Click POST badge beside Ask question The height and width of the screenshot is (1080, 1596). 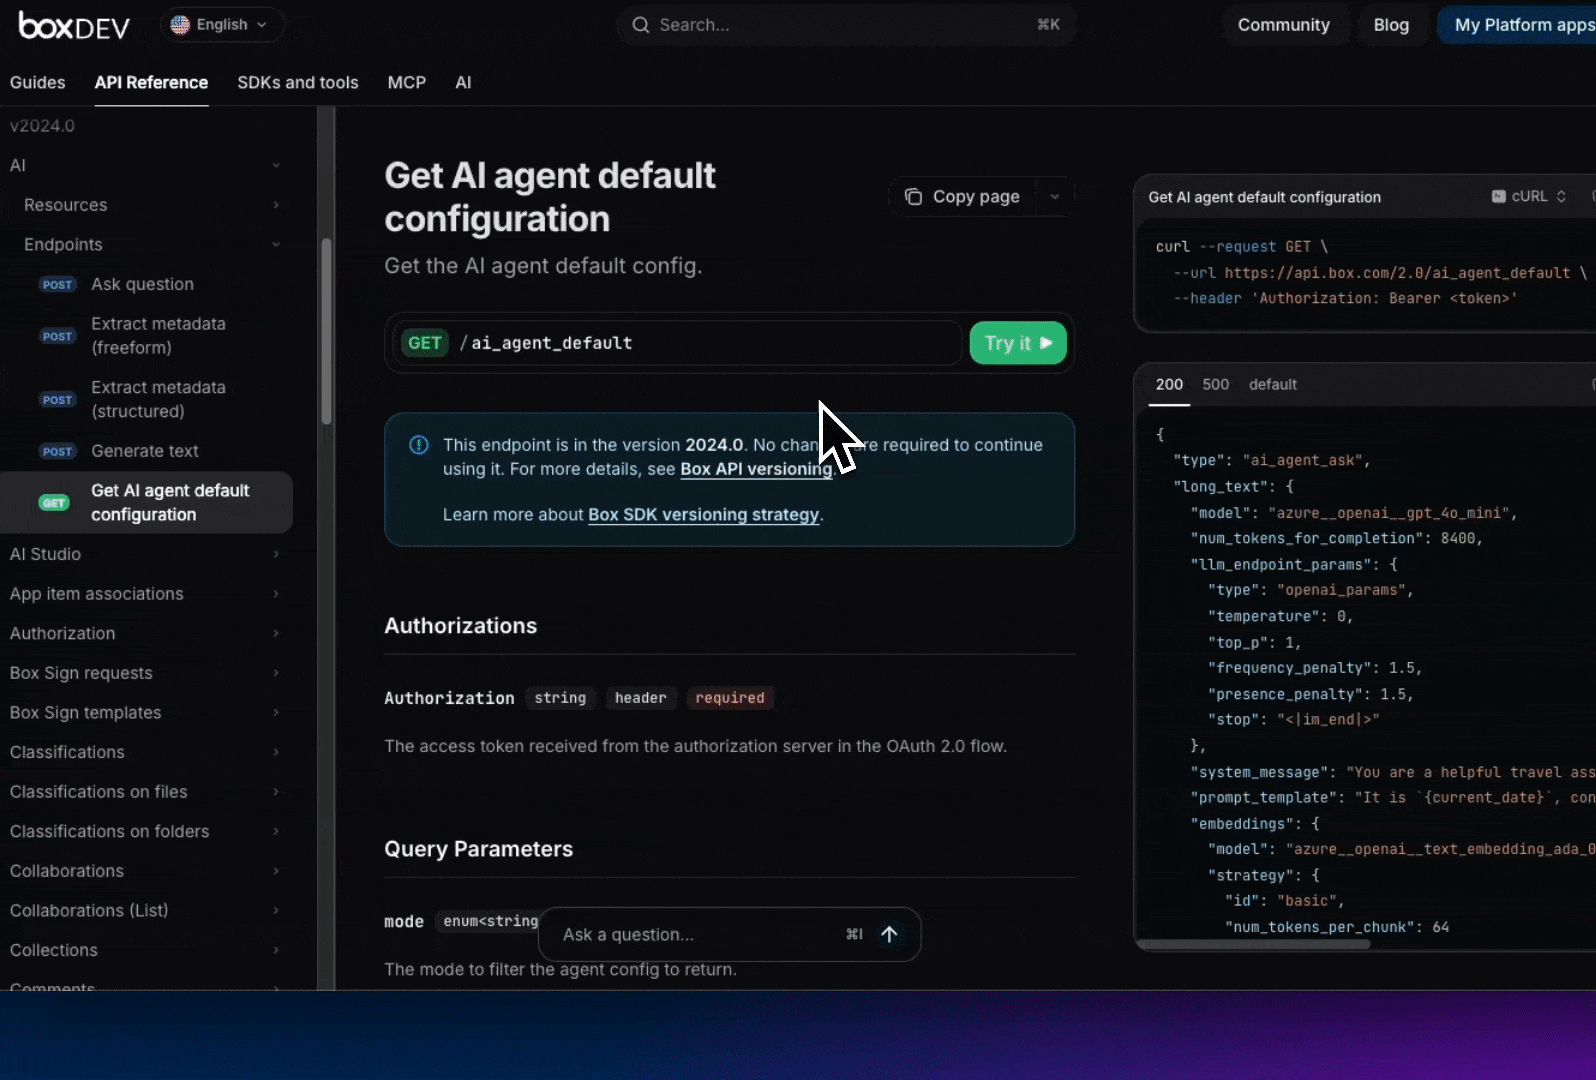pyautogui.click(x=57, y=285)
